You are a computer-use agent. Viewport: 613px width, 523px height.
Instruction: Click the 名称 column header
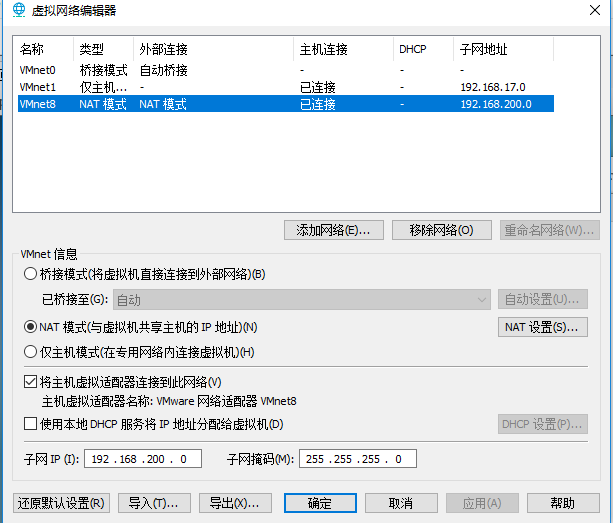pos(45,49)
